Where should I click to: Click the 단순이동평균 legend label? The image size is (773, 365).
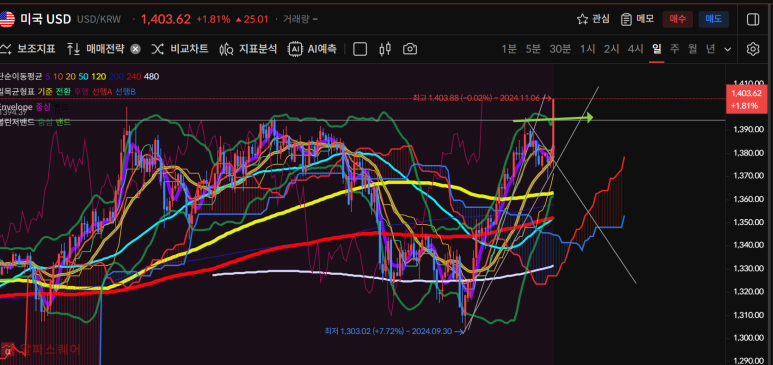tap(21, 76)
